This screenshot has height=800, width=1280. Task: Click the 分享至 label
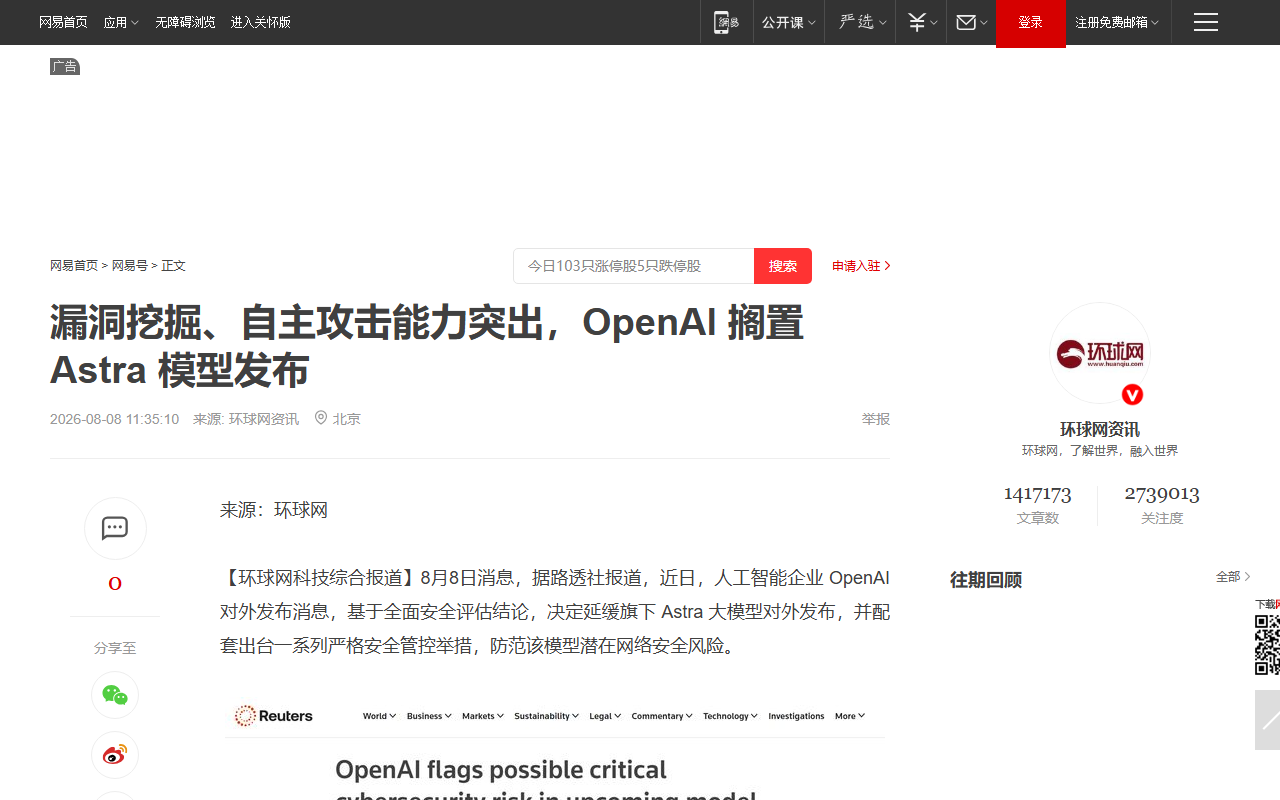tap(115, 648)
